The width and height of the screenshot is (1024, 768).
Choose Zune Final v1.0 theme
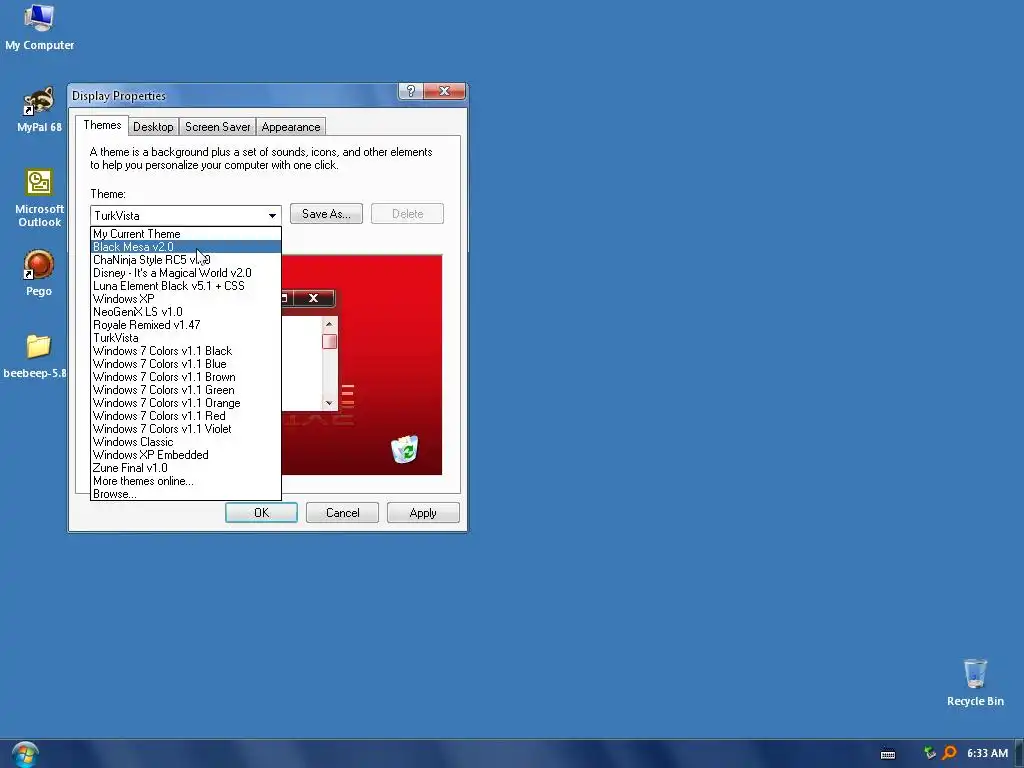(185, 468)
